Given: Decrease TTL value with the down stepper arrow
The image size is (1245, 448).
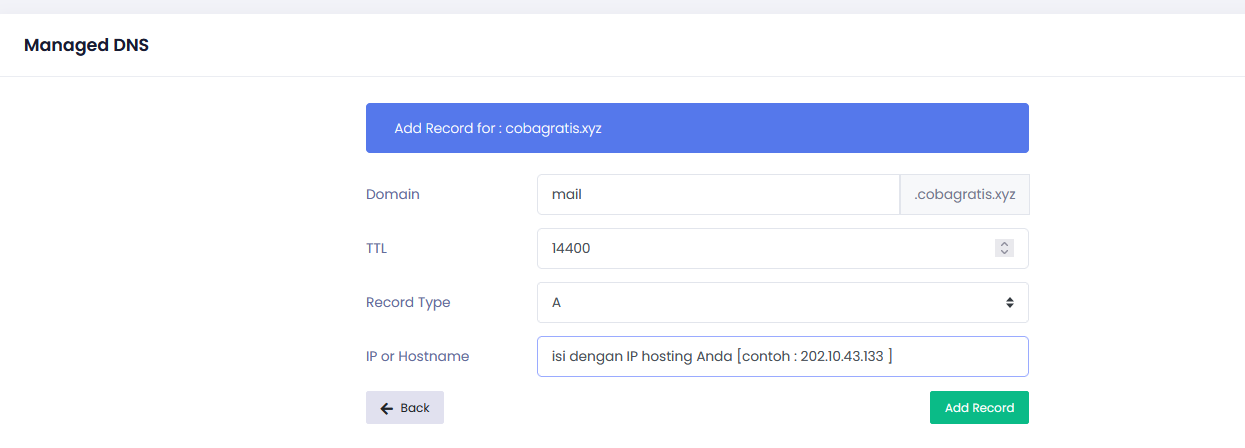Looking at the screenshot, I should [1004, 252].
